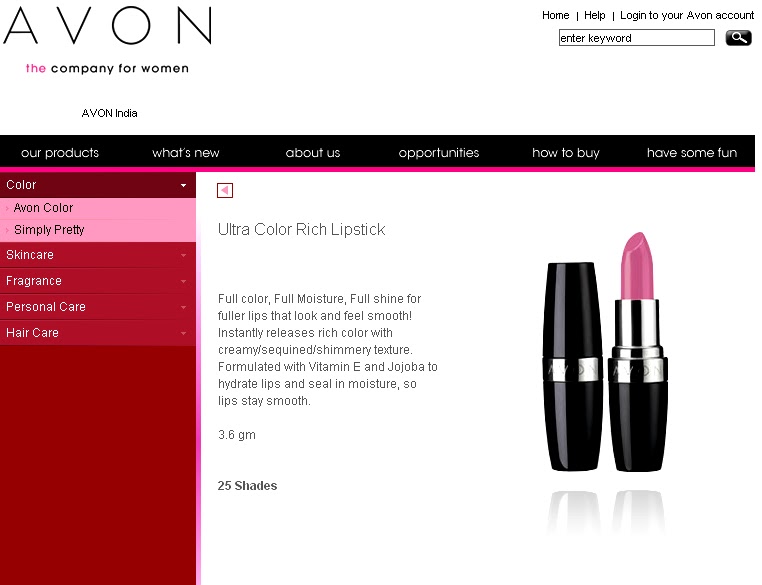
Task: Expand the Fragrance category arrow
Action: click(183, 281)
